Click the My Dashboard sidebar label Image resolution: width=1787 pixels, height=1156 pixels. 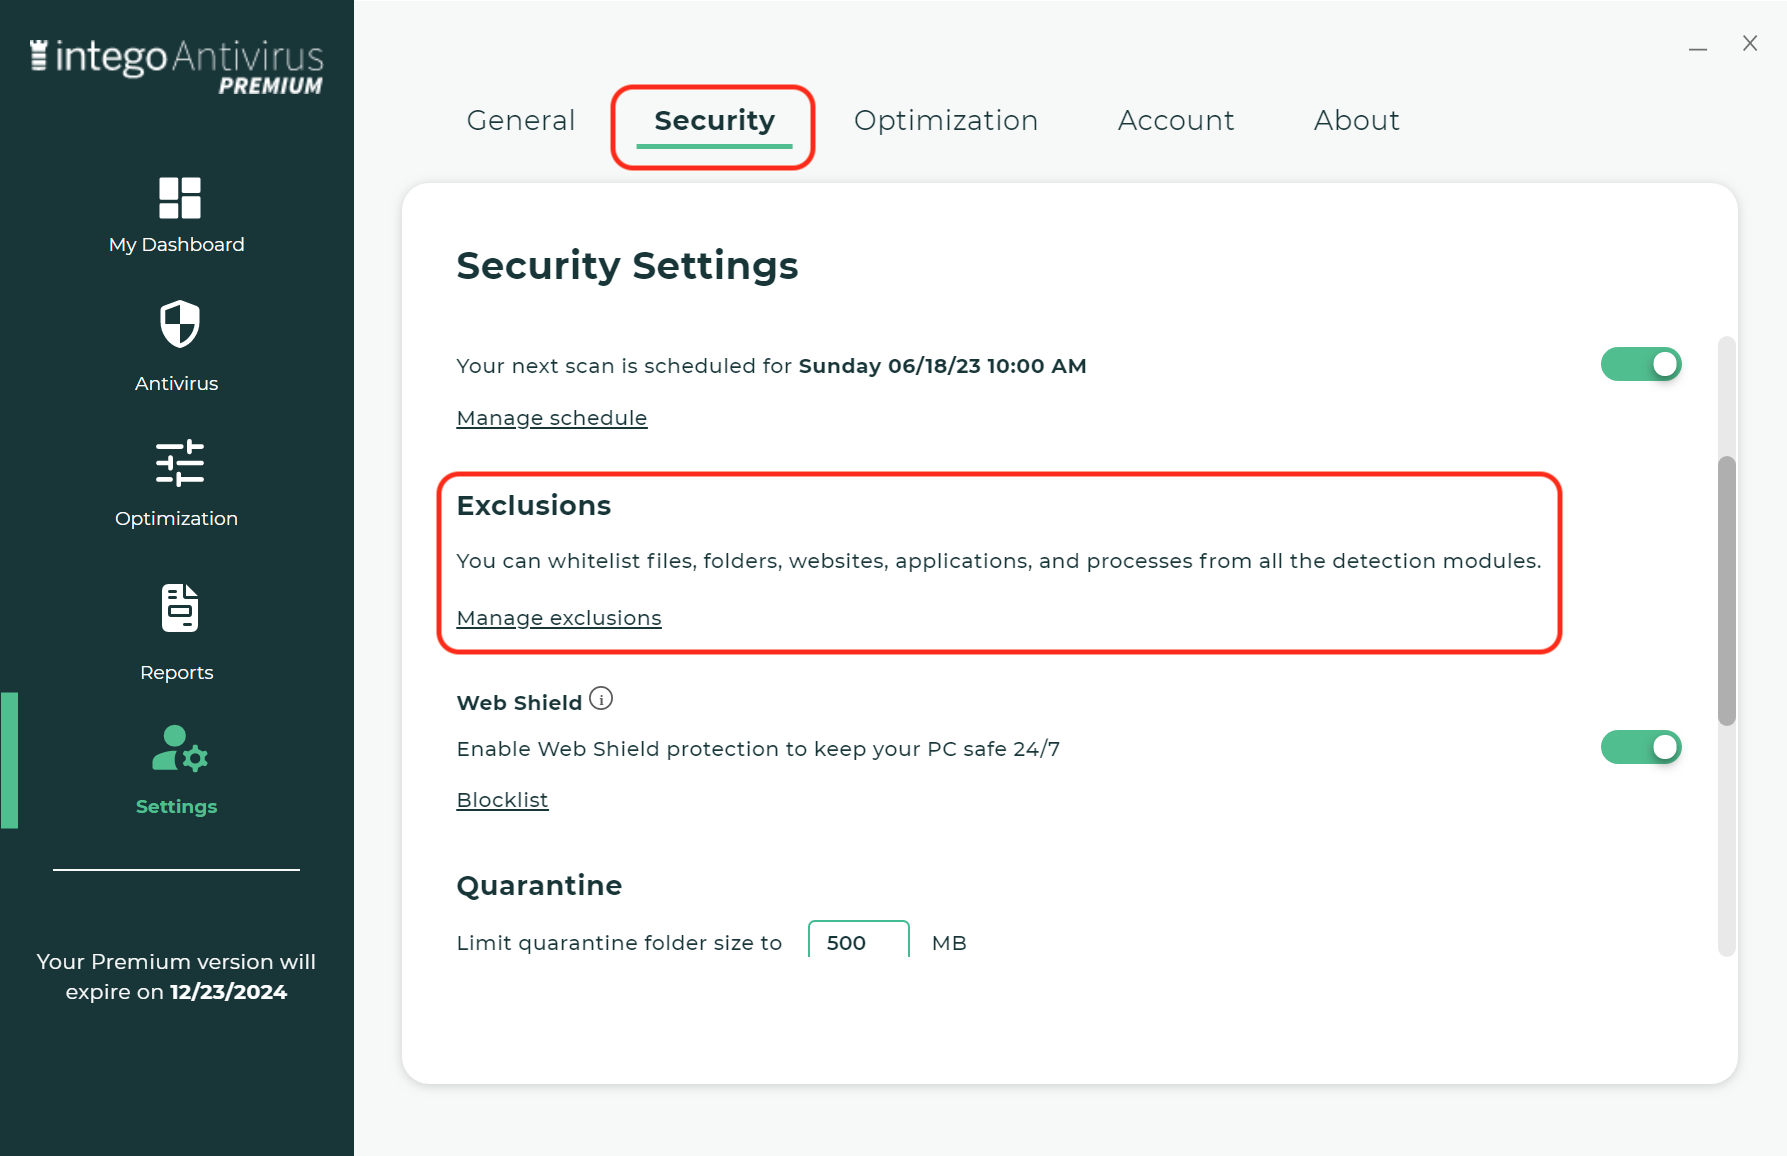tap(177, 245)
